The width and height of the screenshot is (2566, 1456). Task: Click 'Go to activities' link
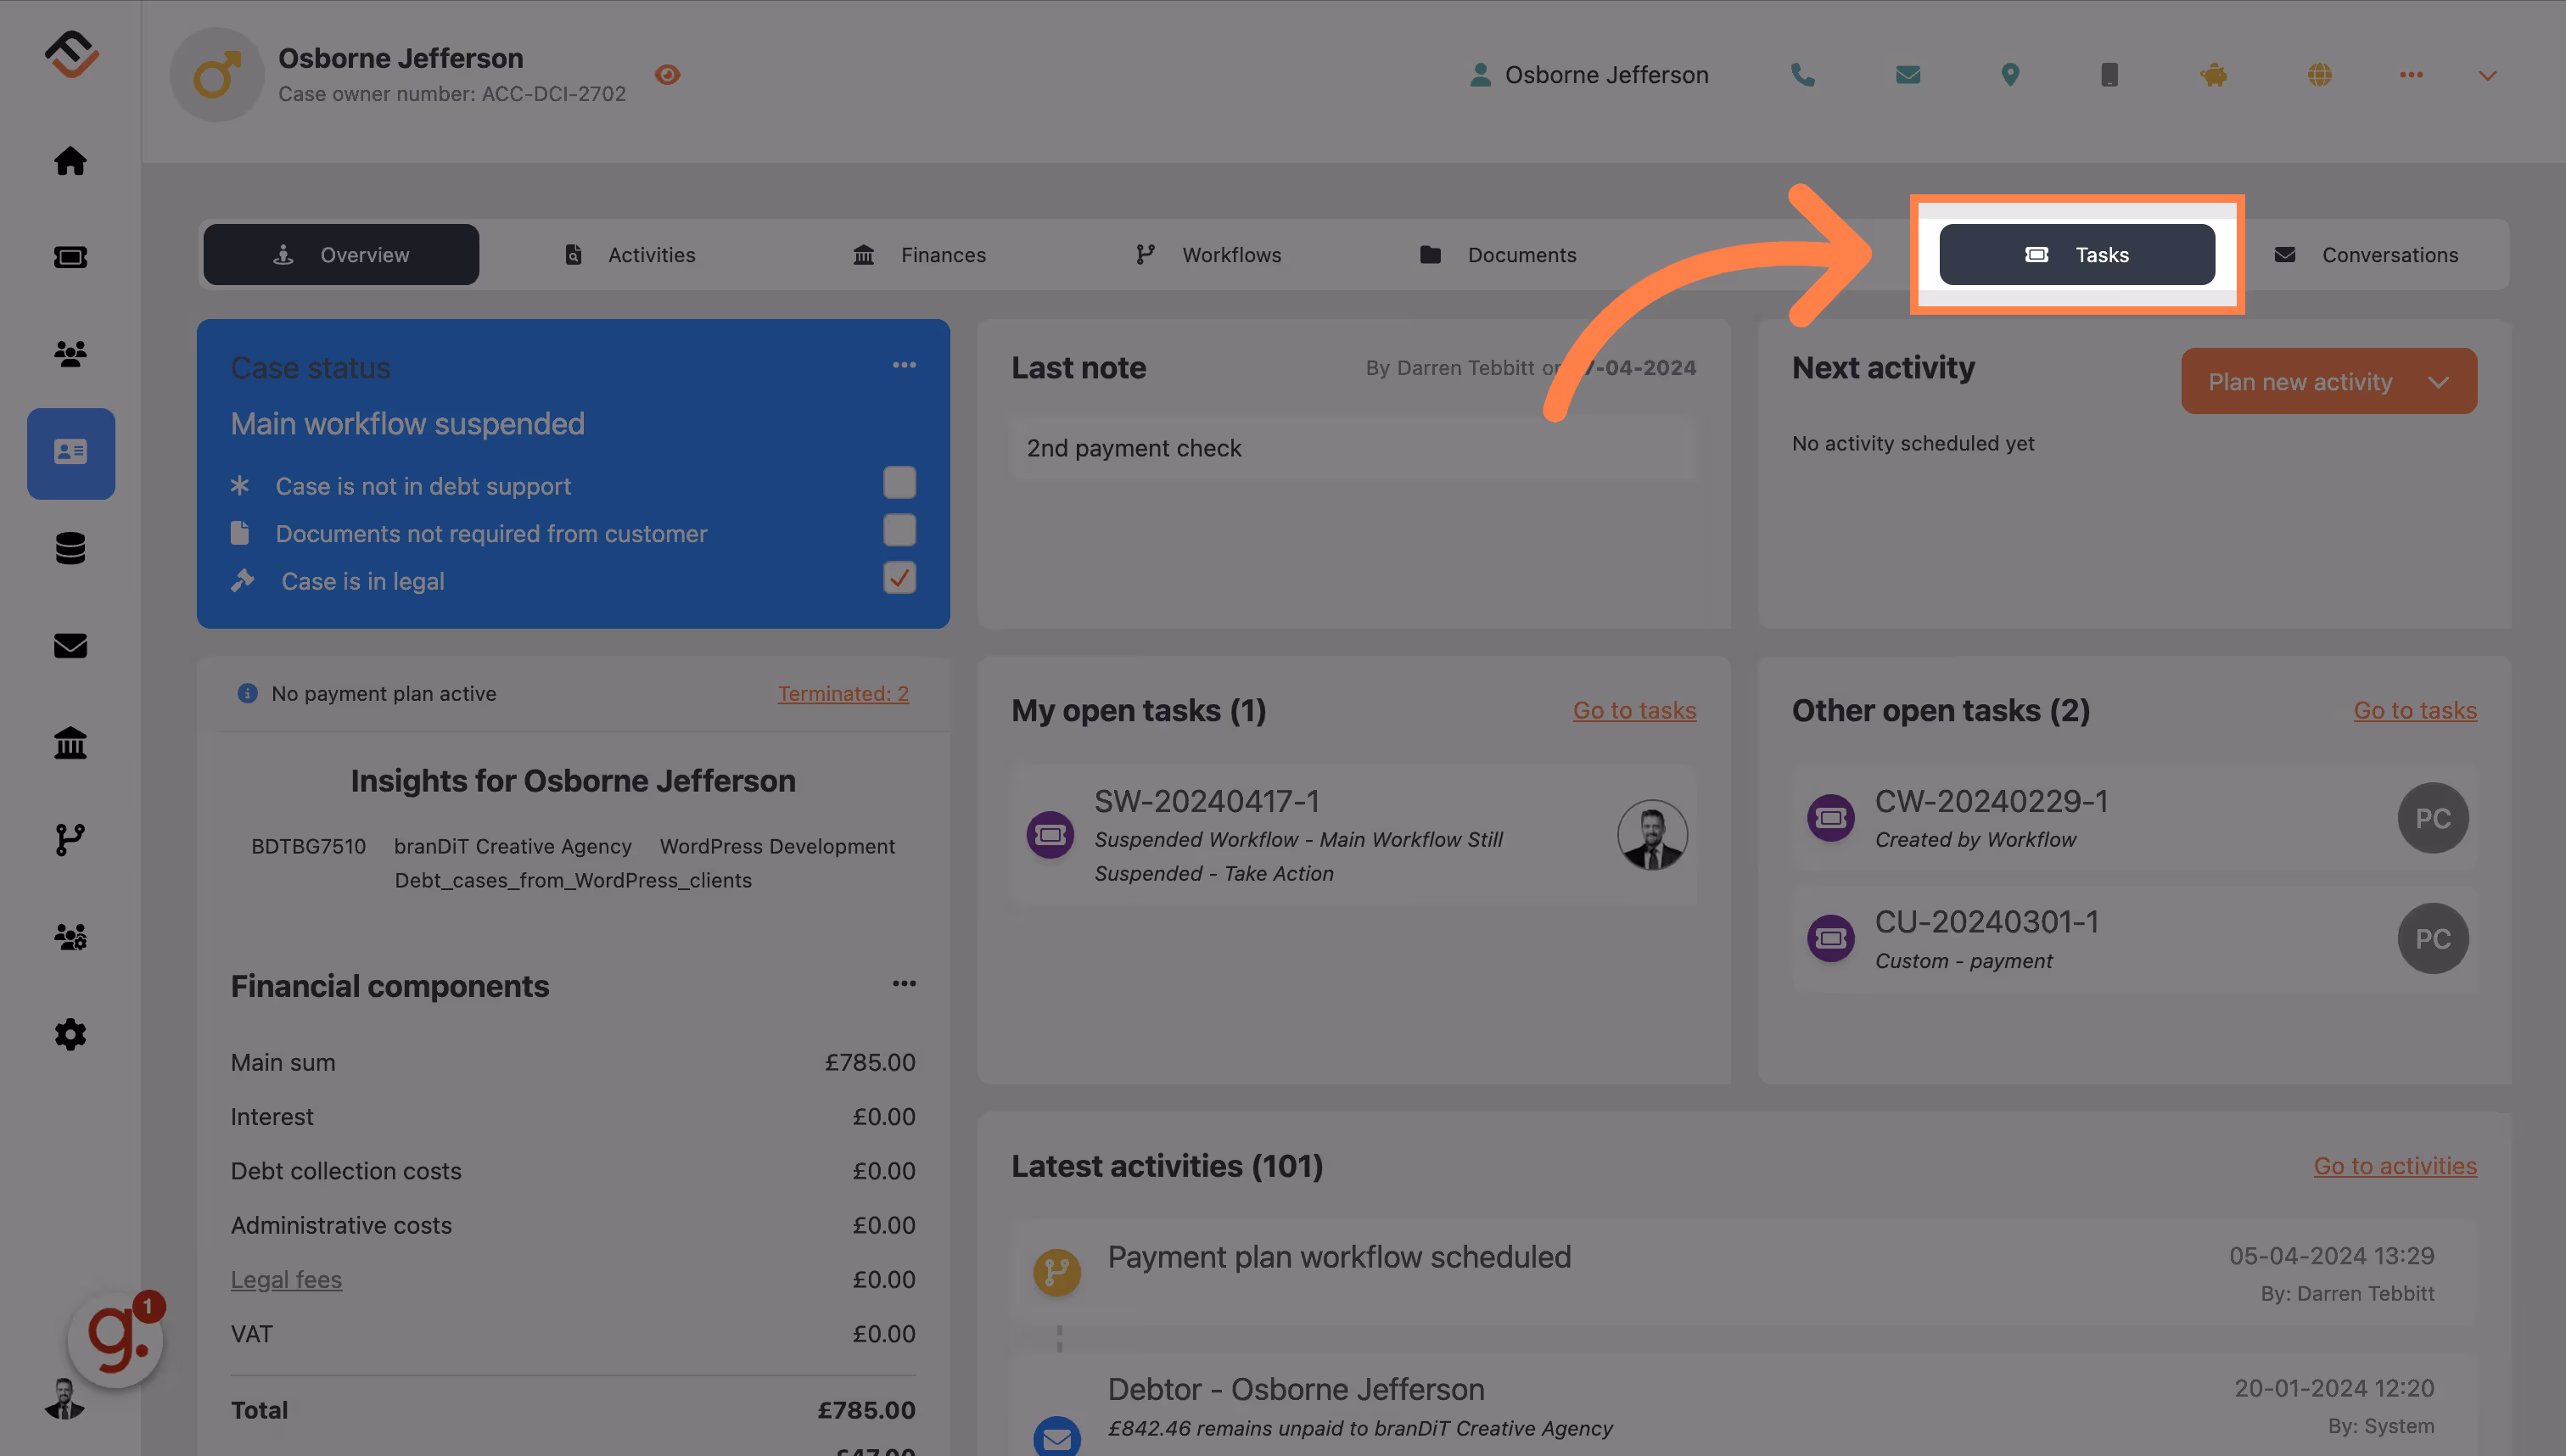[x=2394, y=1165]
